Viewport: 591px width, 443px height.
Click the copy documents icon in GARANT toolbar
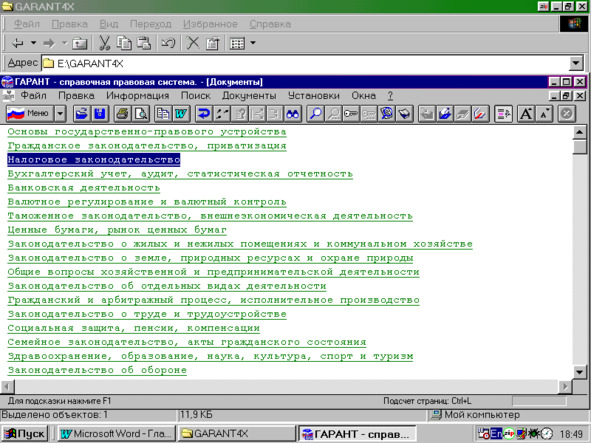coord(163,113)
